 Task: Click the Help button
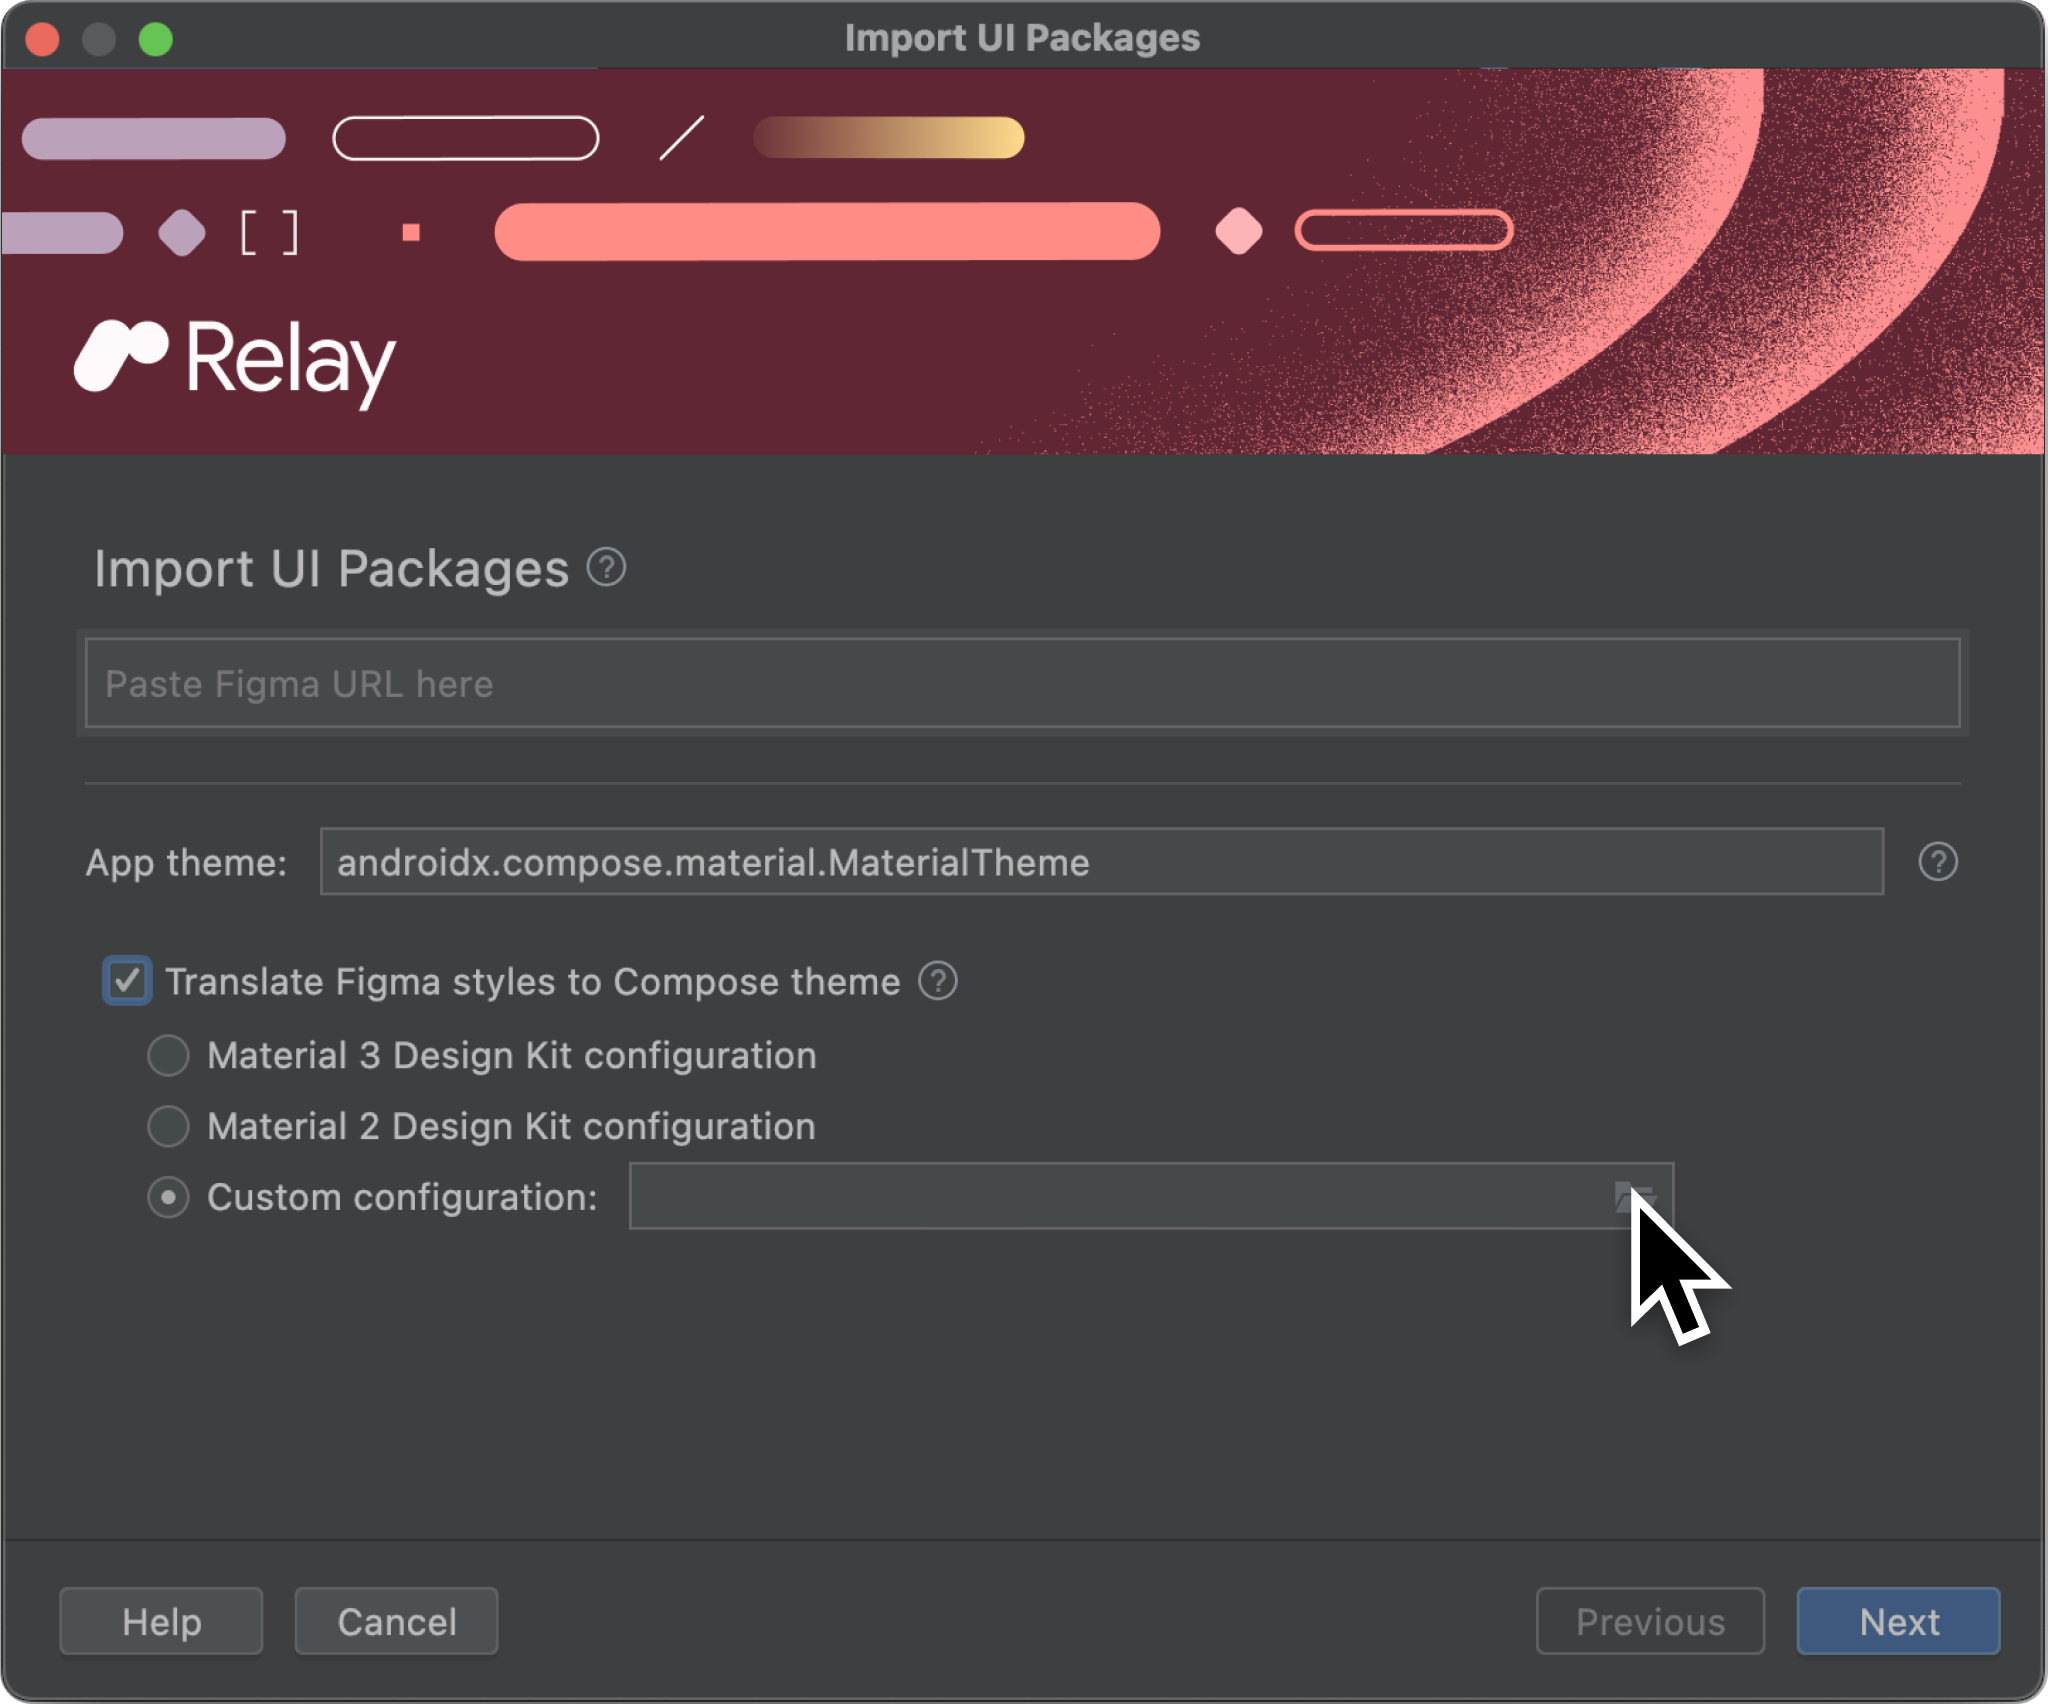coord(160,1621)
